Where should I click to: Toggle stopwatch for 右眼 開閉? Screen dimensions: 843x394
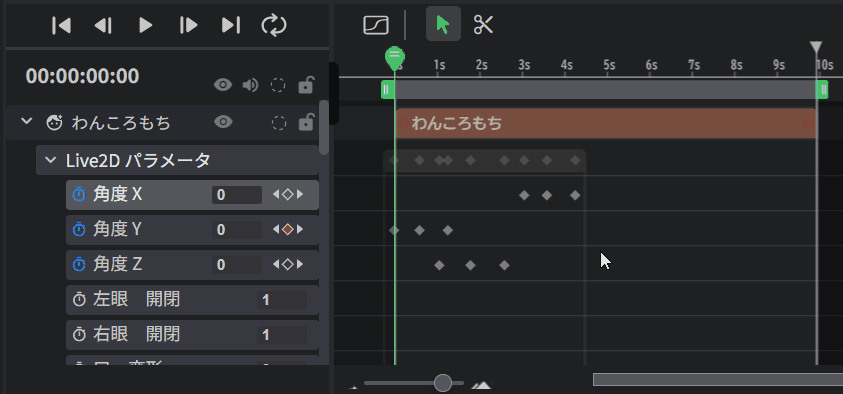(79, 335)
